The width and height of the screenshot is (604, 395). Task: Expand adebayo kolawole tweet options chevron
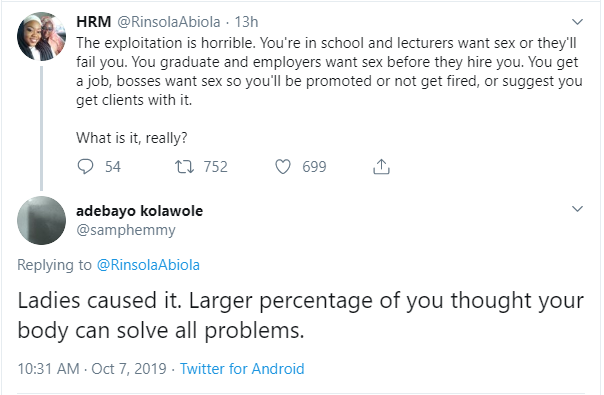577,209
